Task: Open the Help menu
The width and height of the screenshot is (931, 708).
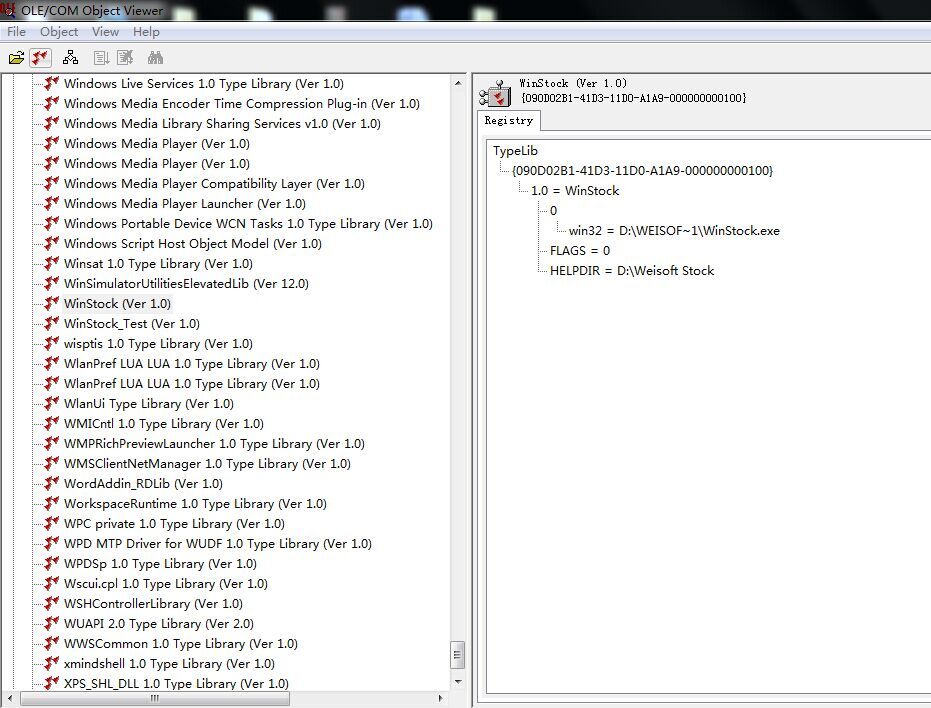Action: [x=146, y=31]
